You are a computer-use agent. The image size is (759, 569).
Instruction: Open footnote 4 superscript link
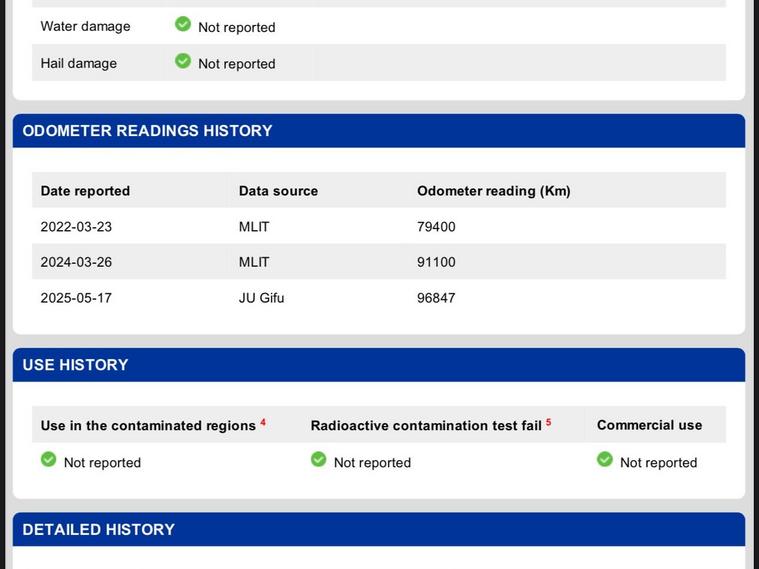pos(263,422)
